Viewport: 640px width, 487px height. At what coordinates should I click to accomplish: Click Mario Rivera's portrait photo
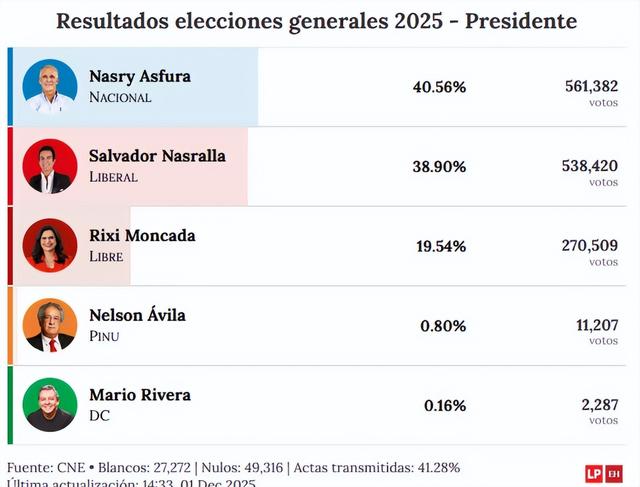[x=50, y=405]
